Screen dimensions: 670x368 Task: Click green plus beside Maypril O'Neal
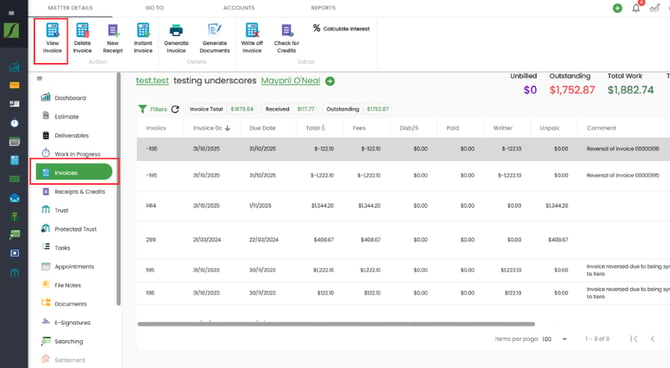tap(330, 81)
